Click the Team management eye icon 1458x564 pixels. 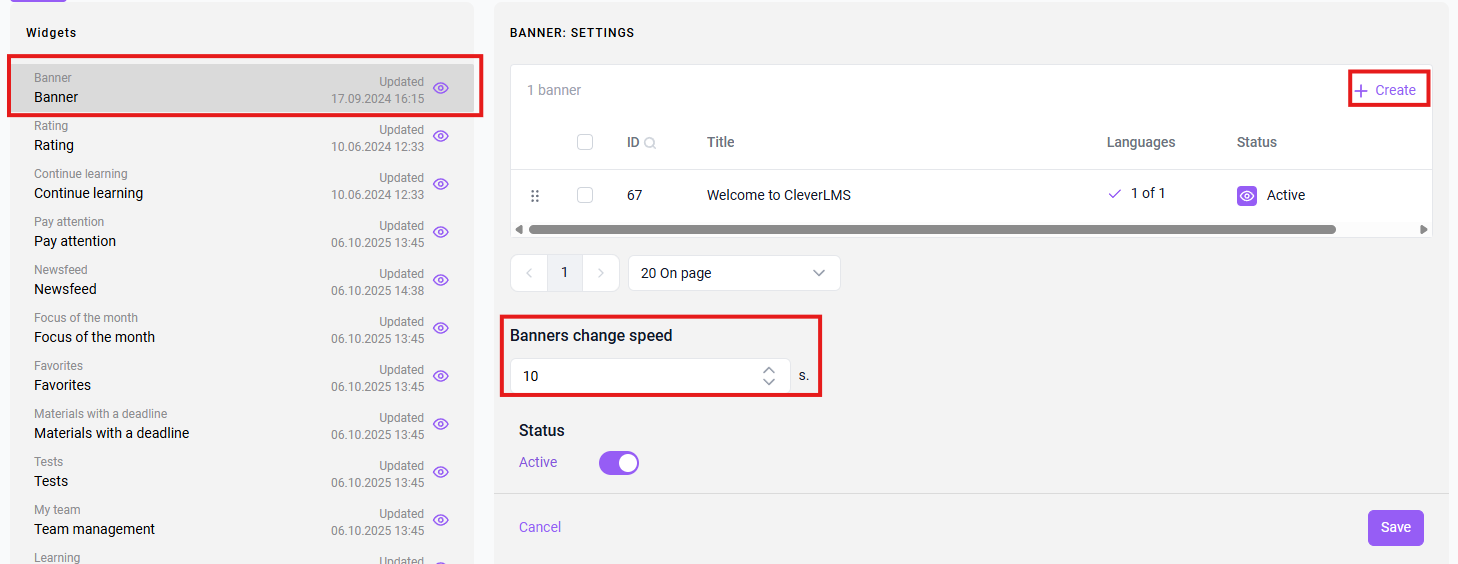pyautogui.click(x=441, y=520)
